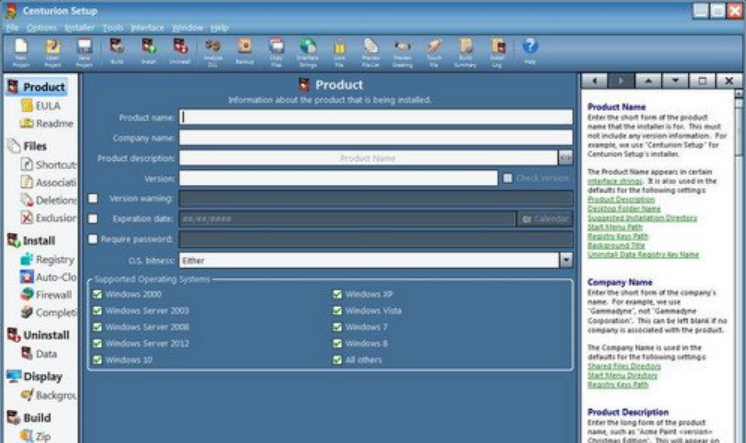746x443 pixels.
Task: Click the Save Project toolbar icon
Action: 84,52
